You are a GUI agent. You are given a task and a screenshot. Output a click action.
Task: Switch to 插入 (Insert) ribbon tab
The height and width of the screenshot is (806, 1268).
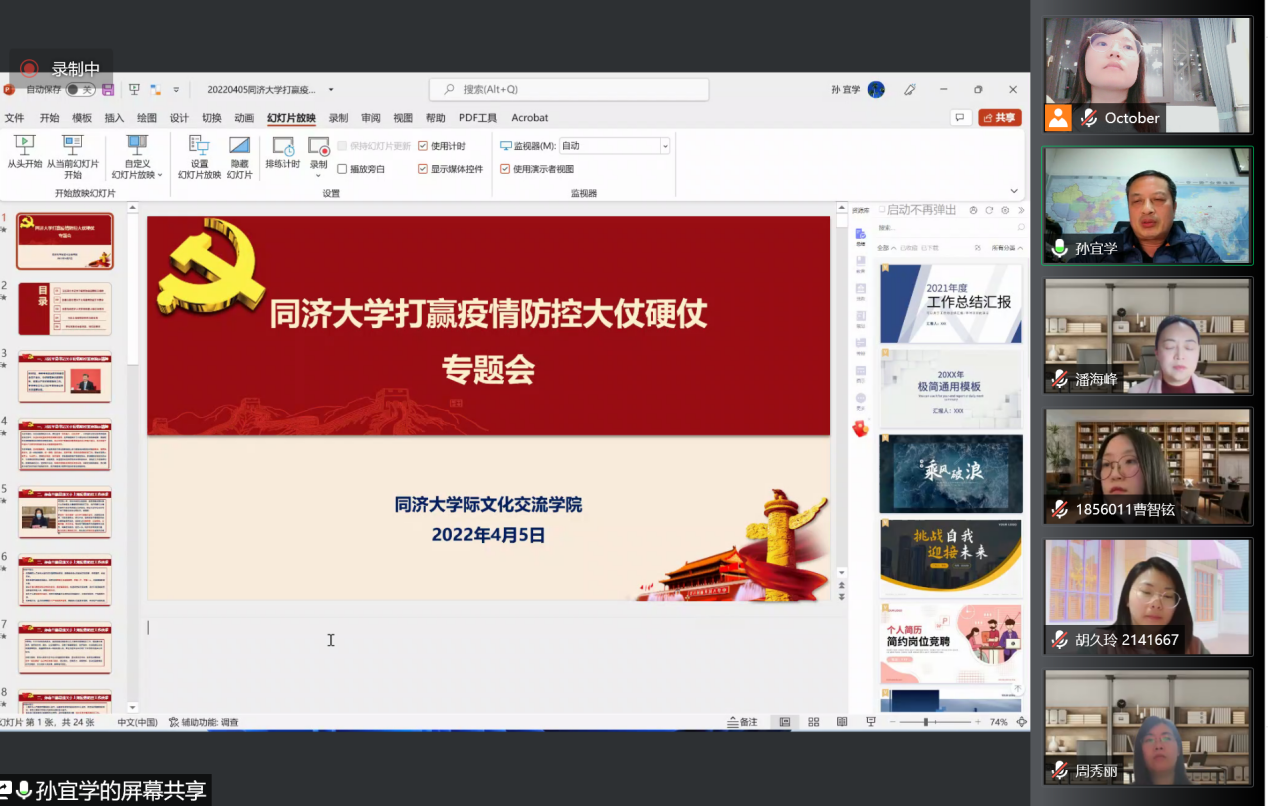point(114,118)
